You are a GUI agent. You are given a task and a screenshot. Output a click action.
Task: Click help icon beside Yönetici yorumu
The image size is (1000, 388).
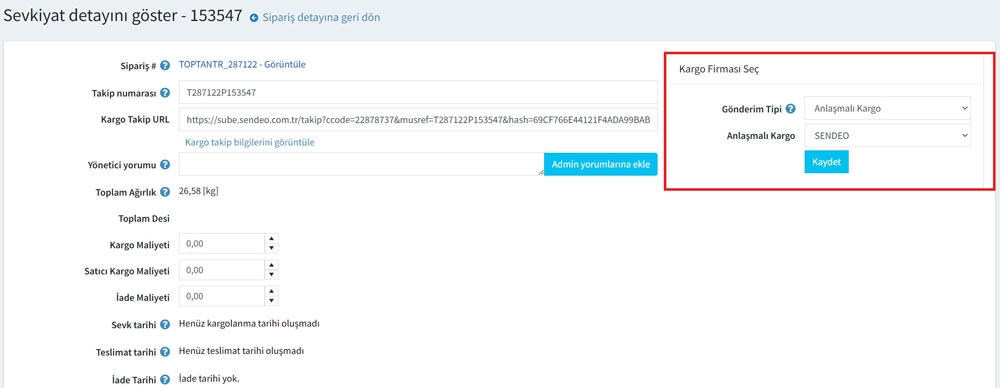pos(165,165)
